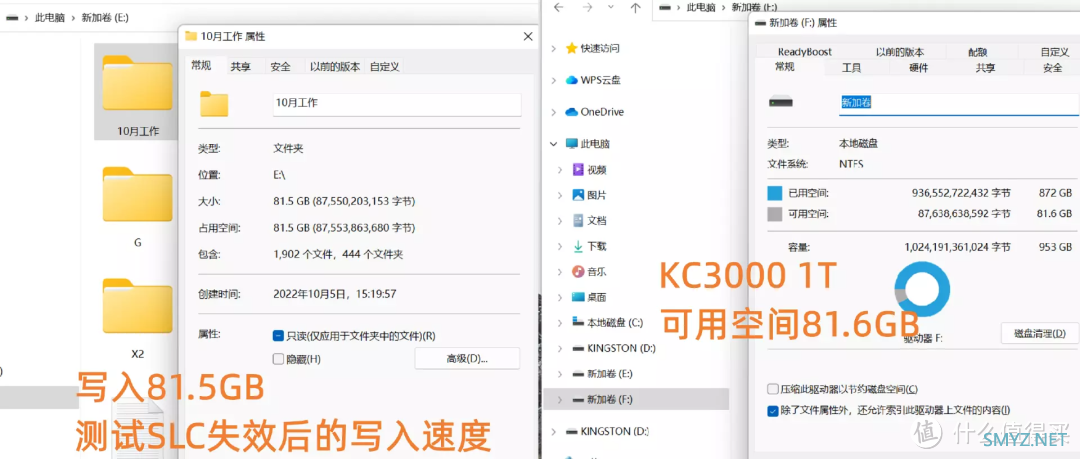
Task: Click 新加卷 (E:) breadcrumb in left address bar
Action: coord(105,18)
